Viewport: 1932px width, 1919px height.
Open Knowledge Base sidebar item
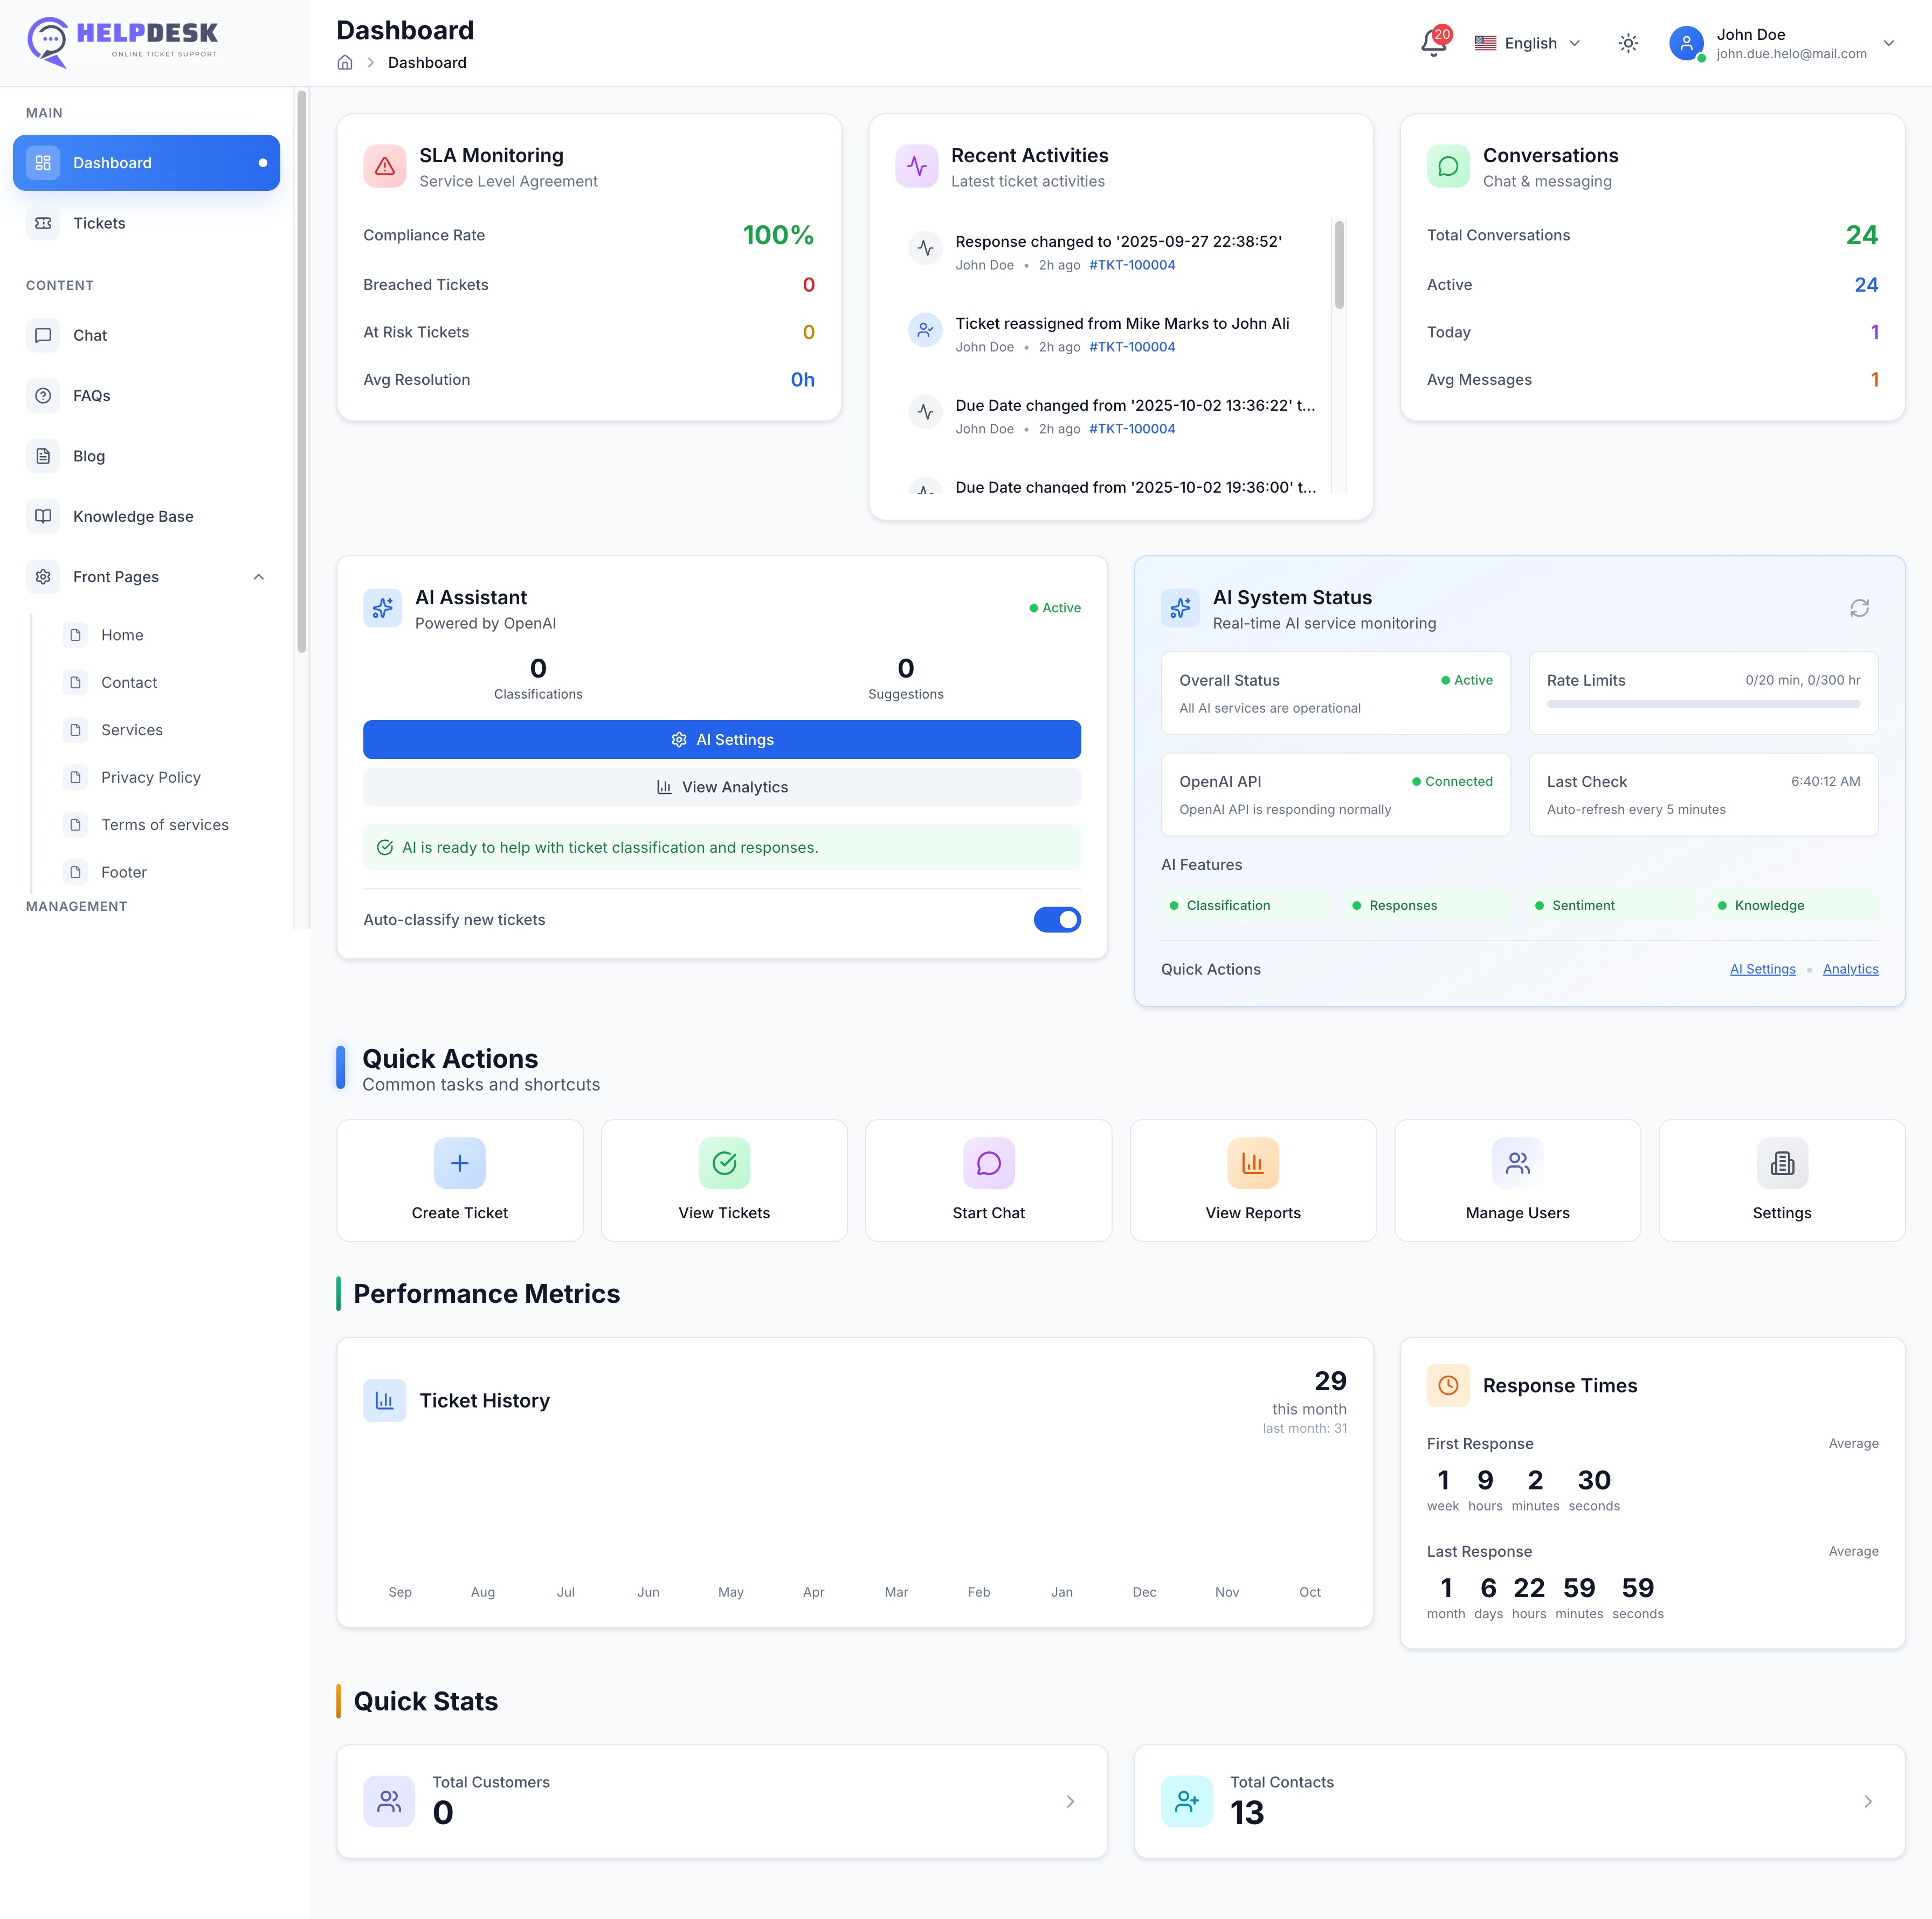(133, 516)
